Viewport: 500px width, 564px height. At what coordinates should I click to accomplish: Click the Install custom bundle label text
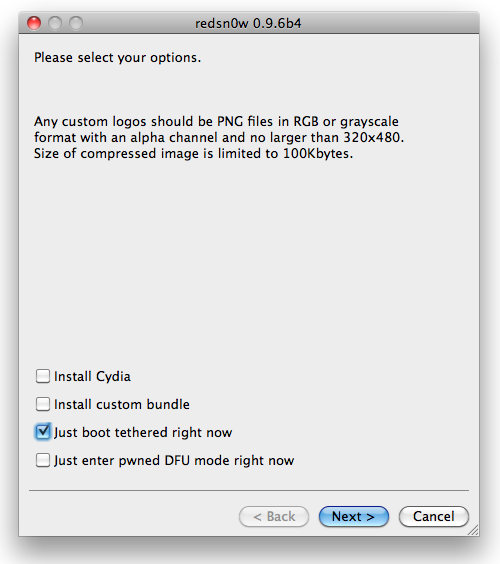(x=122, y=404)
